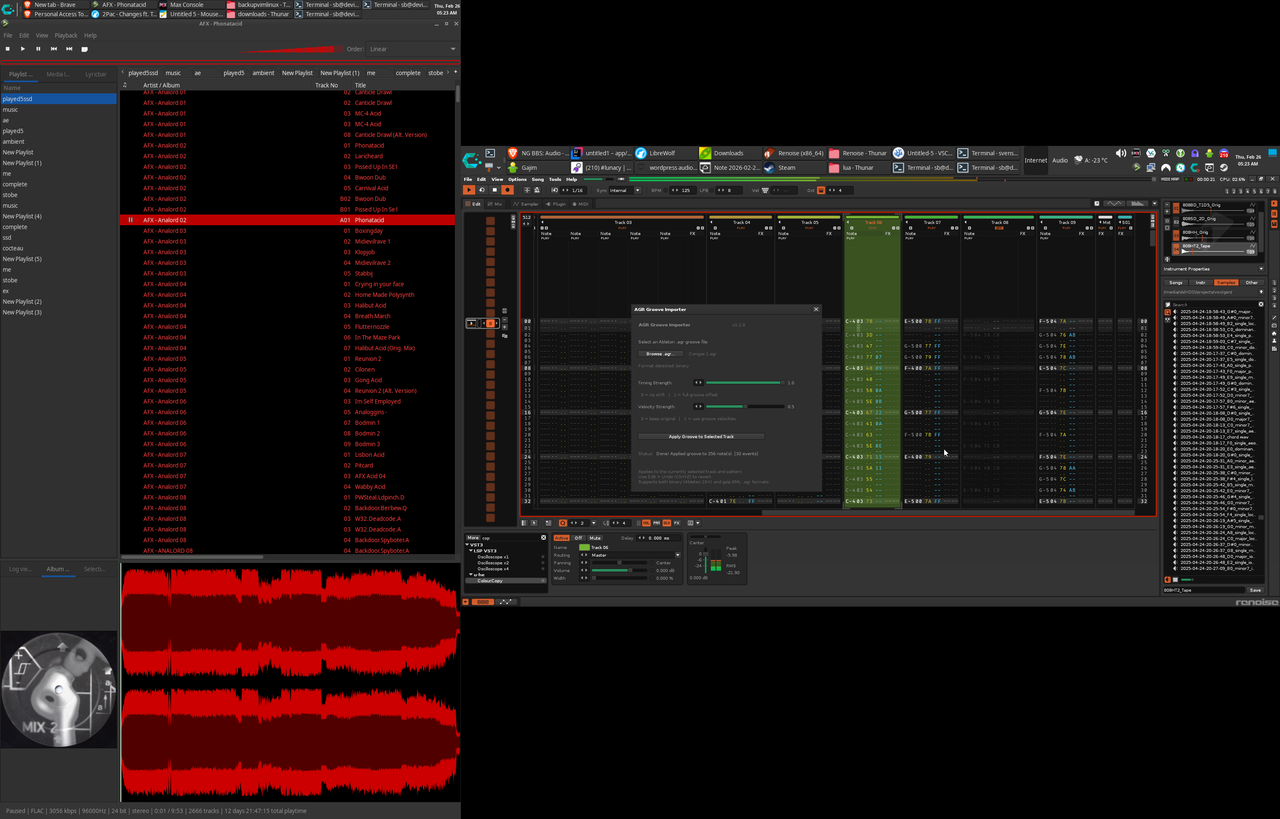The image size is (1280, 819).
Task: Adjust the Track 06 Volume slider
Action: (619, 570)
